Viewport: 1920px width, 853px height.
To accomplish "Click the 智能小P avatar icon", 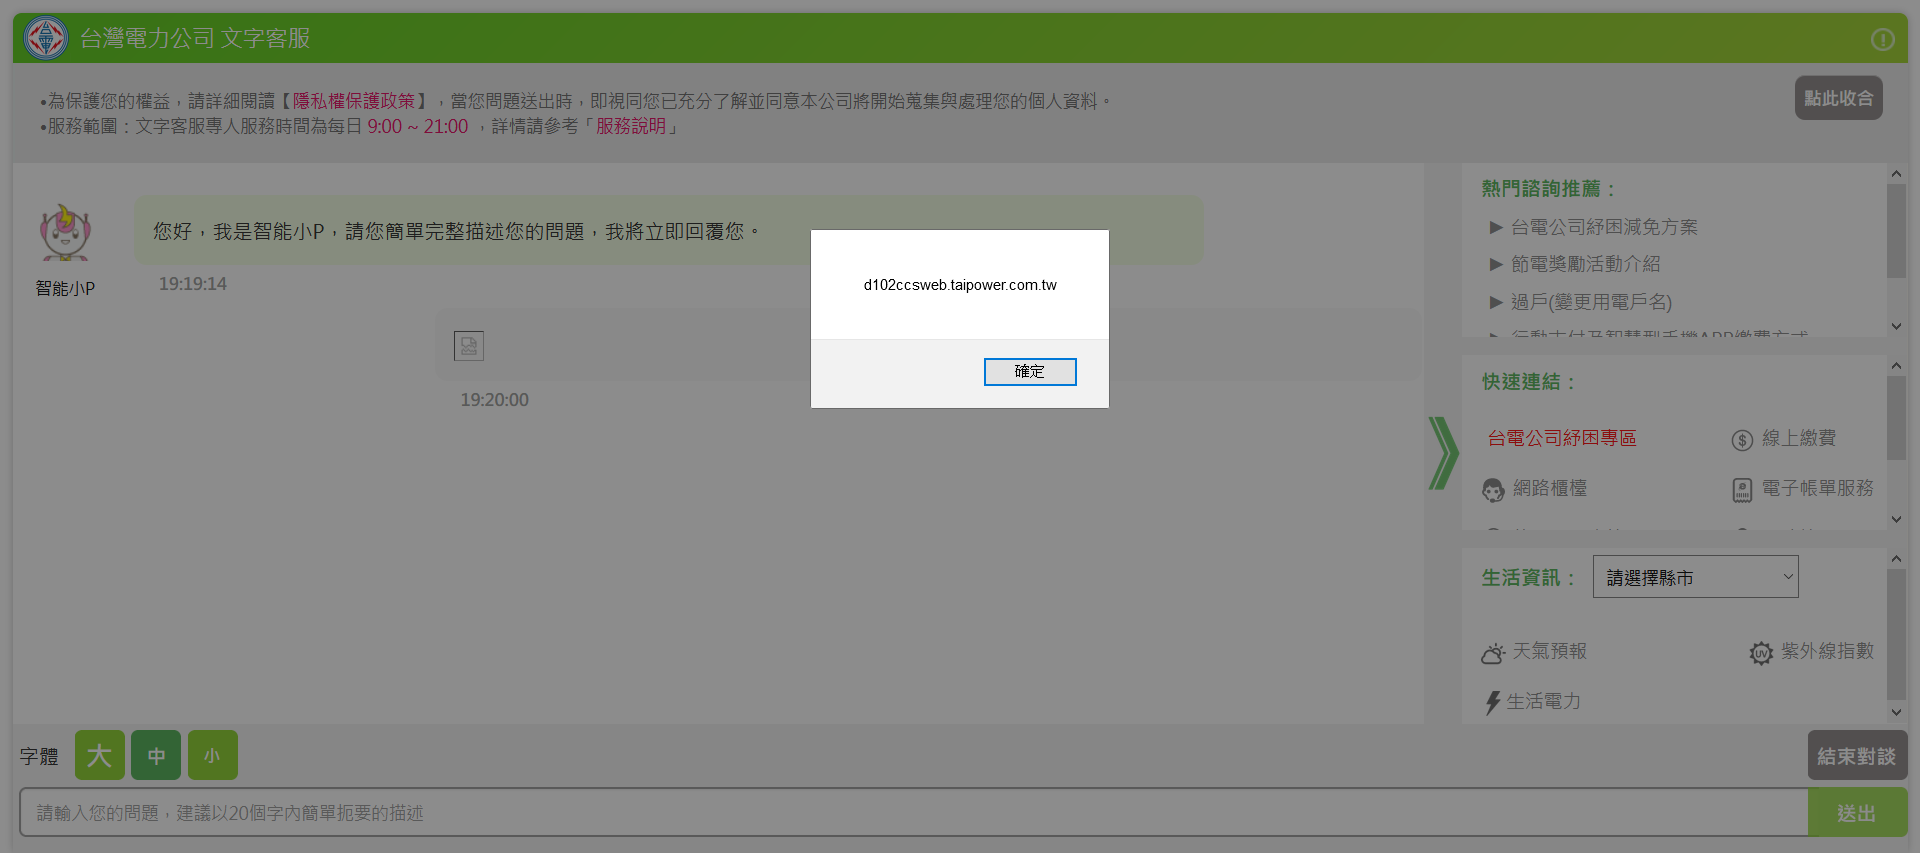I will 65,232.
